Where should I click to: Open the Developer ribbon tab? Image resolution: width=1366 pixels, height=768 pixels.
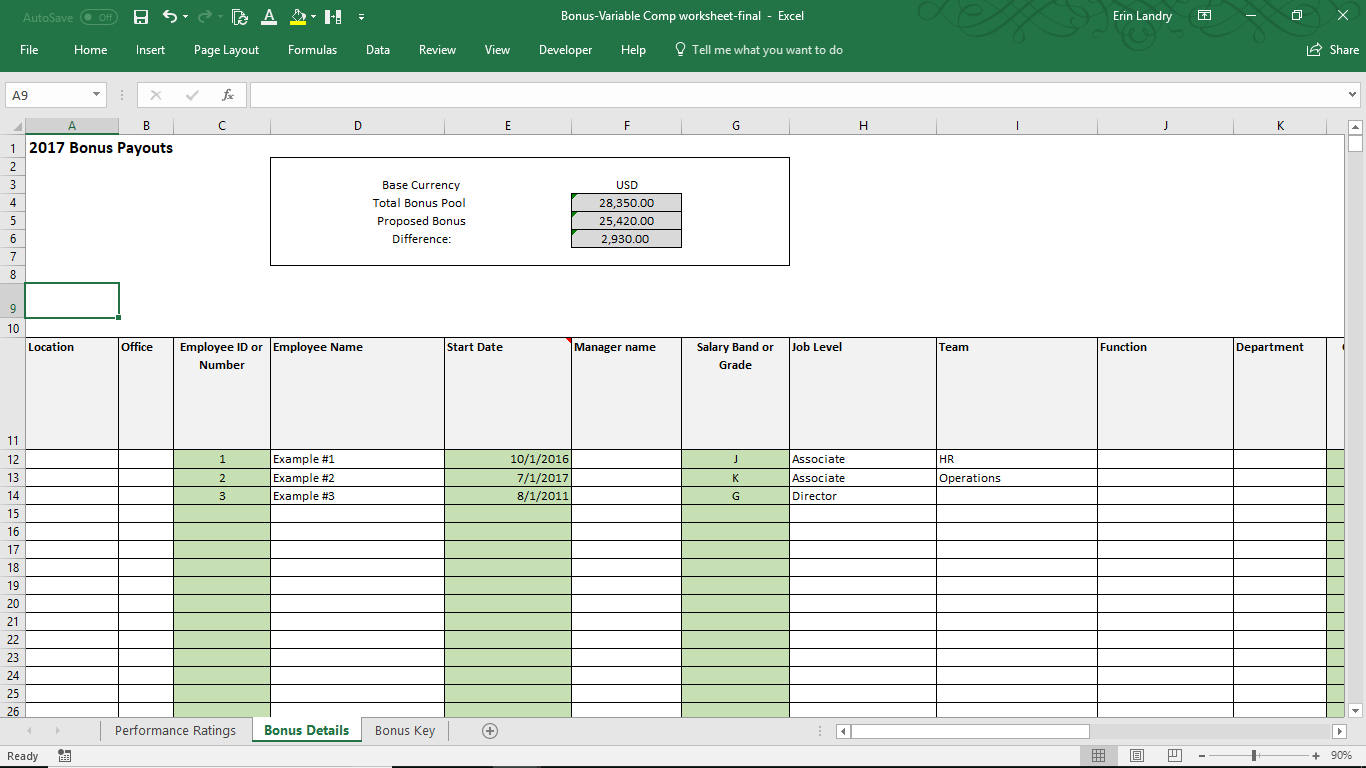(565, 50)
